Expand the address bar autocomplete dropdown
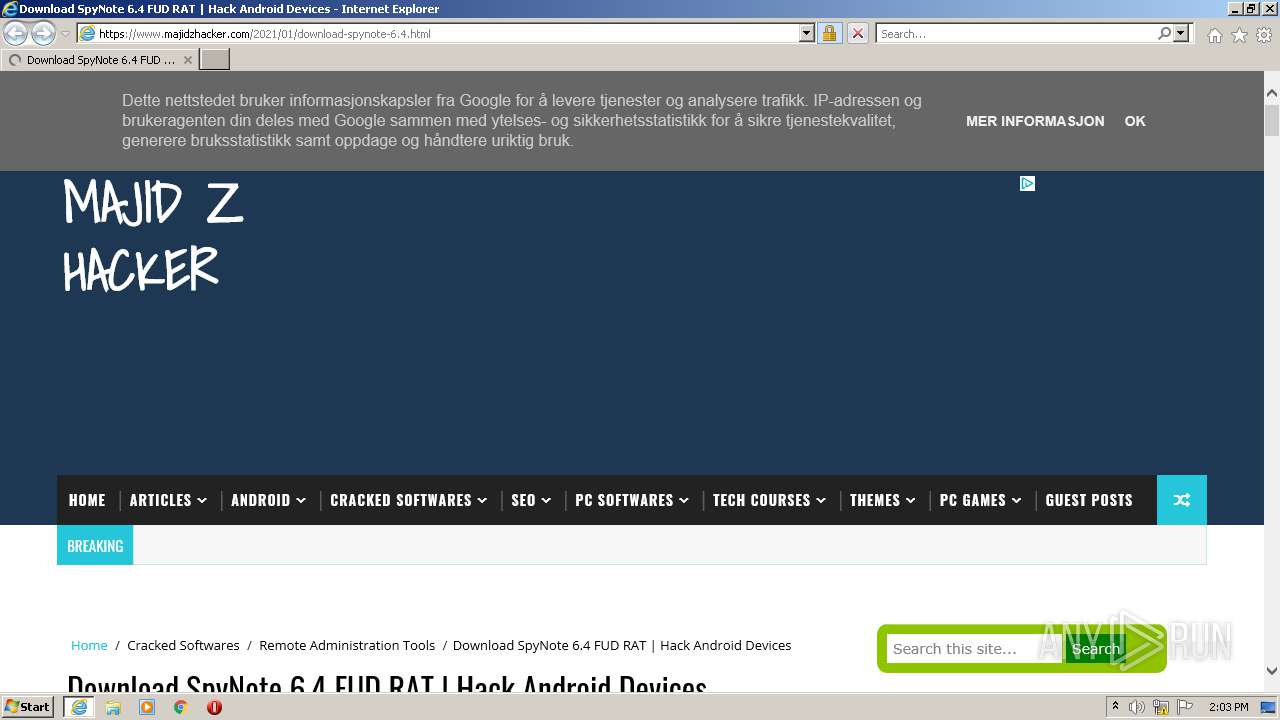 (x=807, y=33)
